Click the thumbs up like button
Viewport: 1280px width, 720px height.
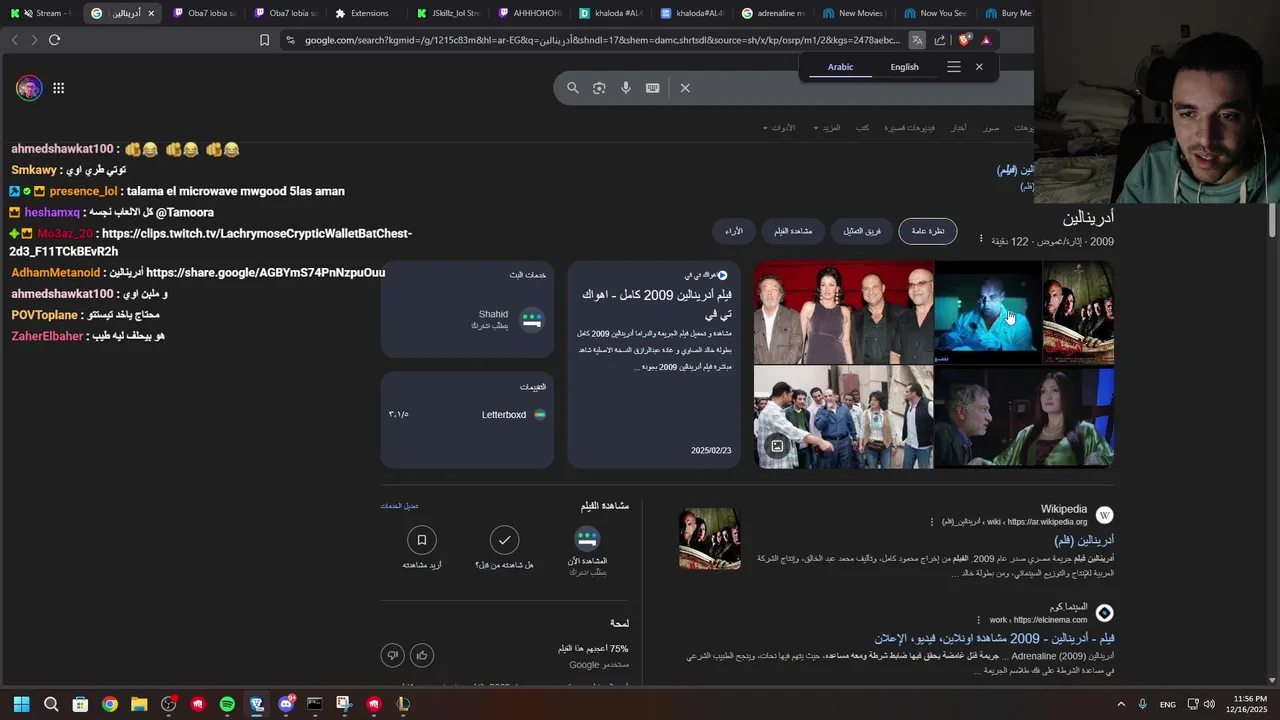click(x=422, y=655)
